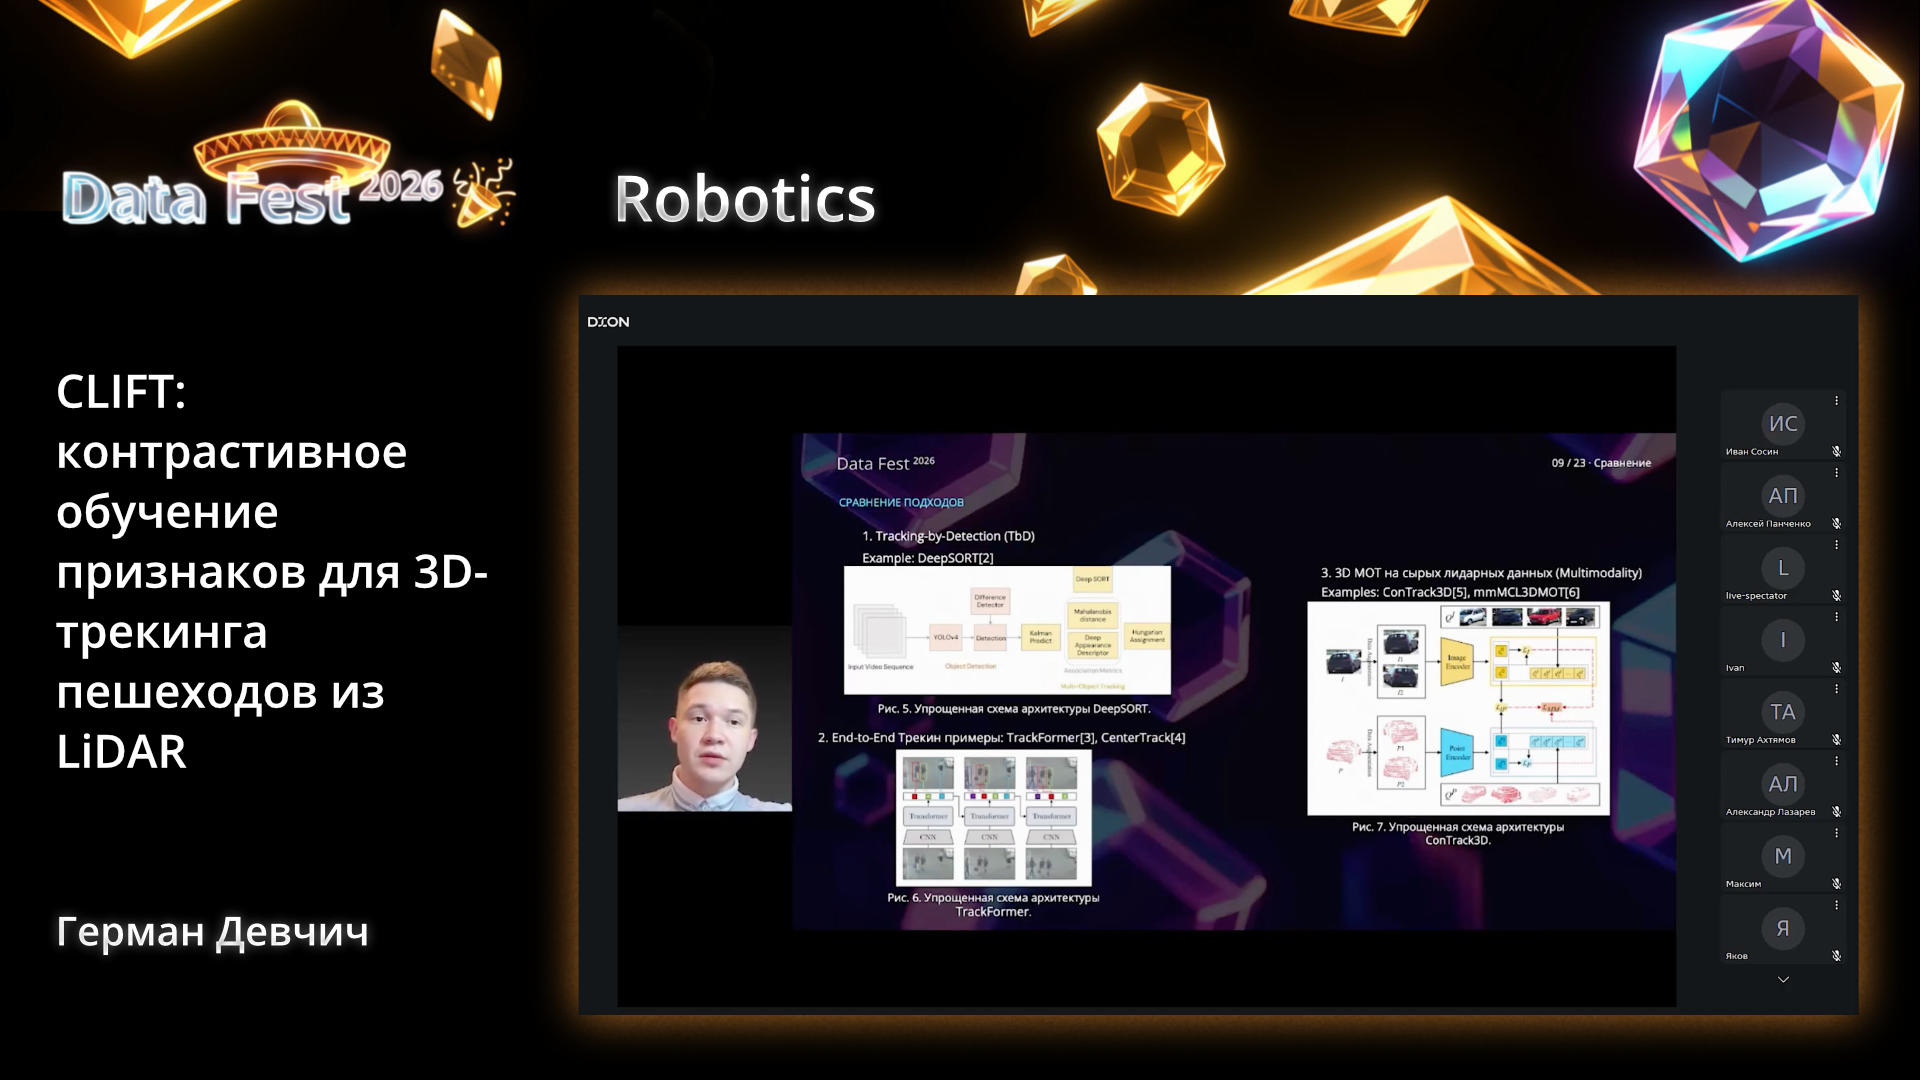Select the М avatar of Максим
1920x1080 pixels.
1783,856
